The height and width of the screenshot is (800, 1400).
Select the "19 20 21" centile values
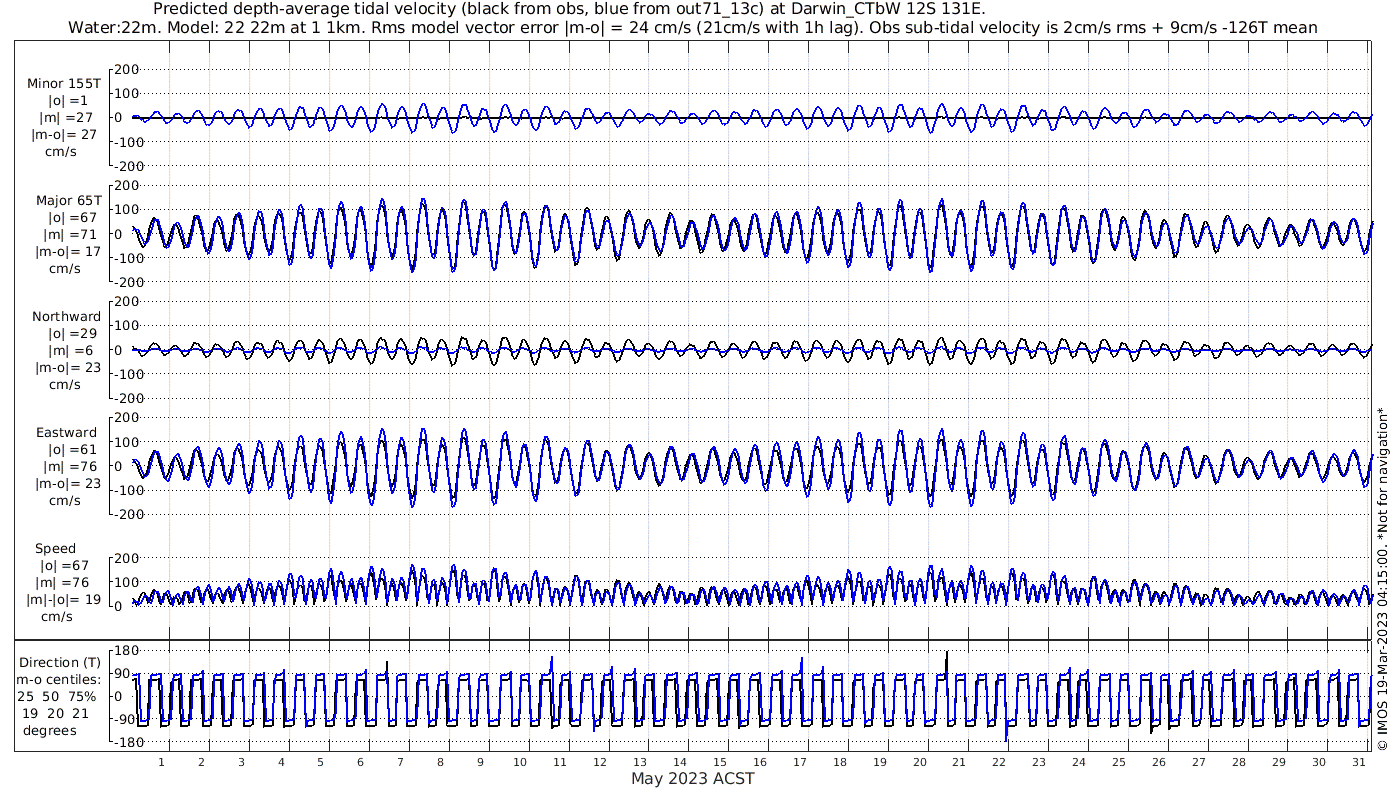pos(55,713)
